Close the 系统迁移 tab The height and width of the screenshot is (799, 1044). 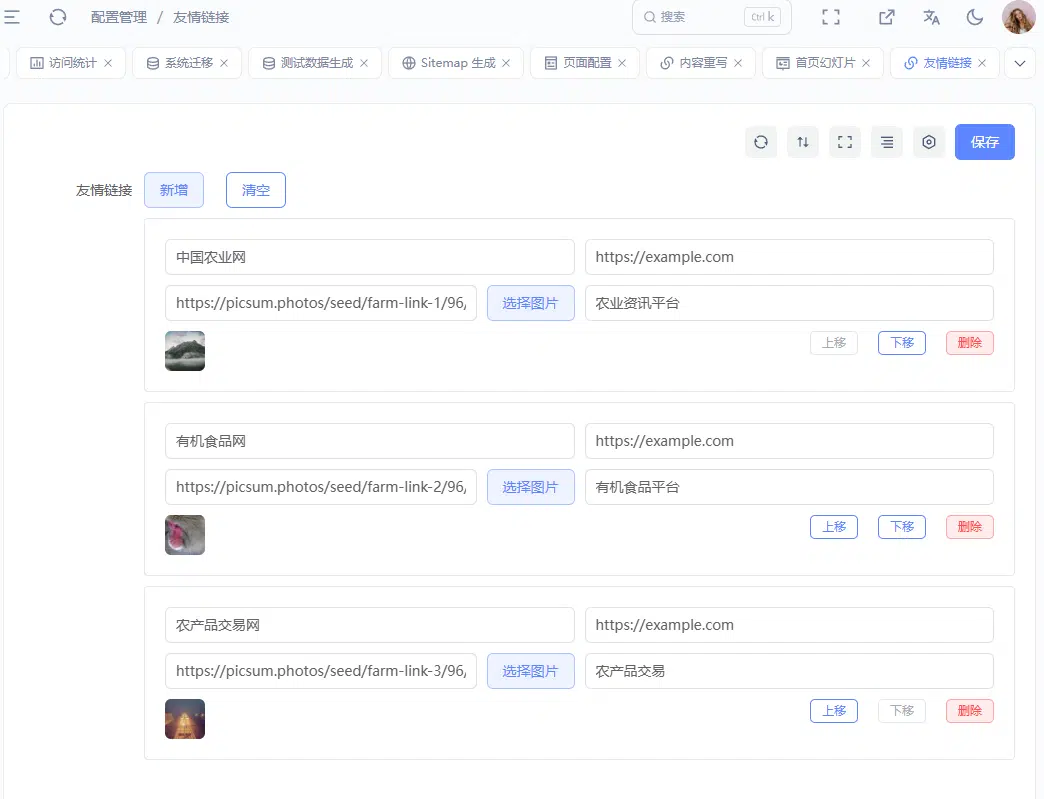[x=224, y=63]
